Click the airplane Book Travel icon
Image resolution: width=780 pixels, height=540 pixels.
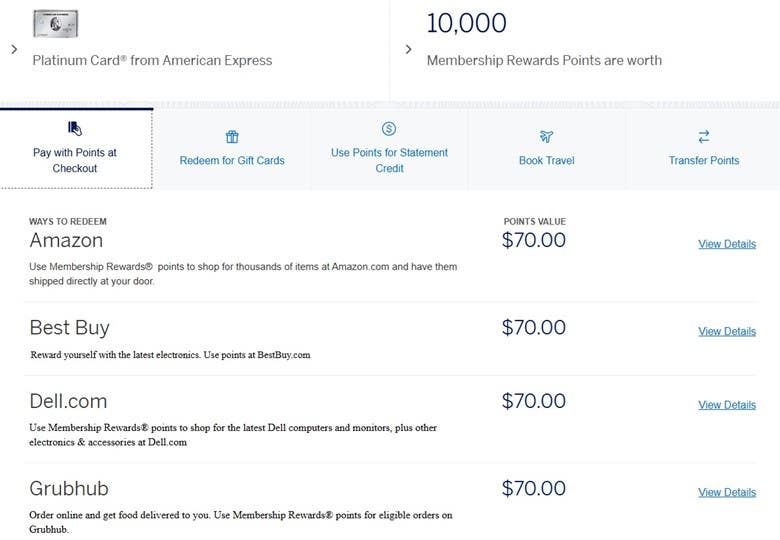546,137
